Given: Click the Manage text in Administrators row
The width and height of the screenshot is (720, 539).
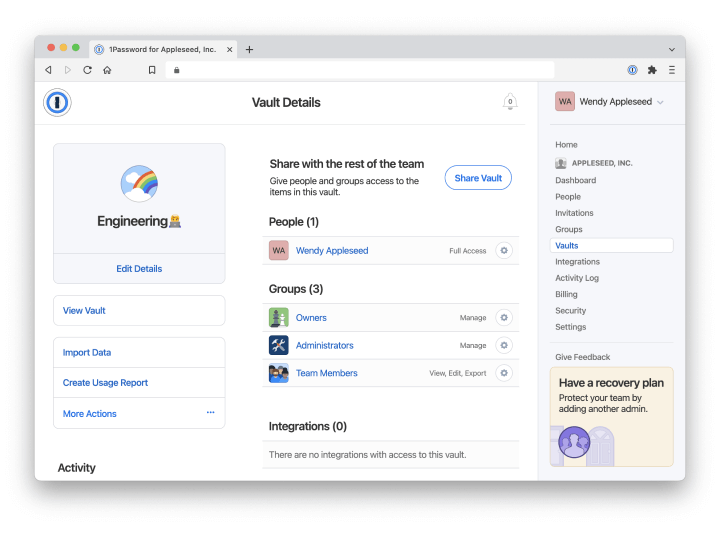Looking at the screenshot, I should (473, 345).
